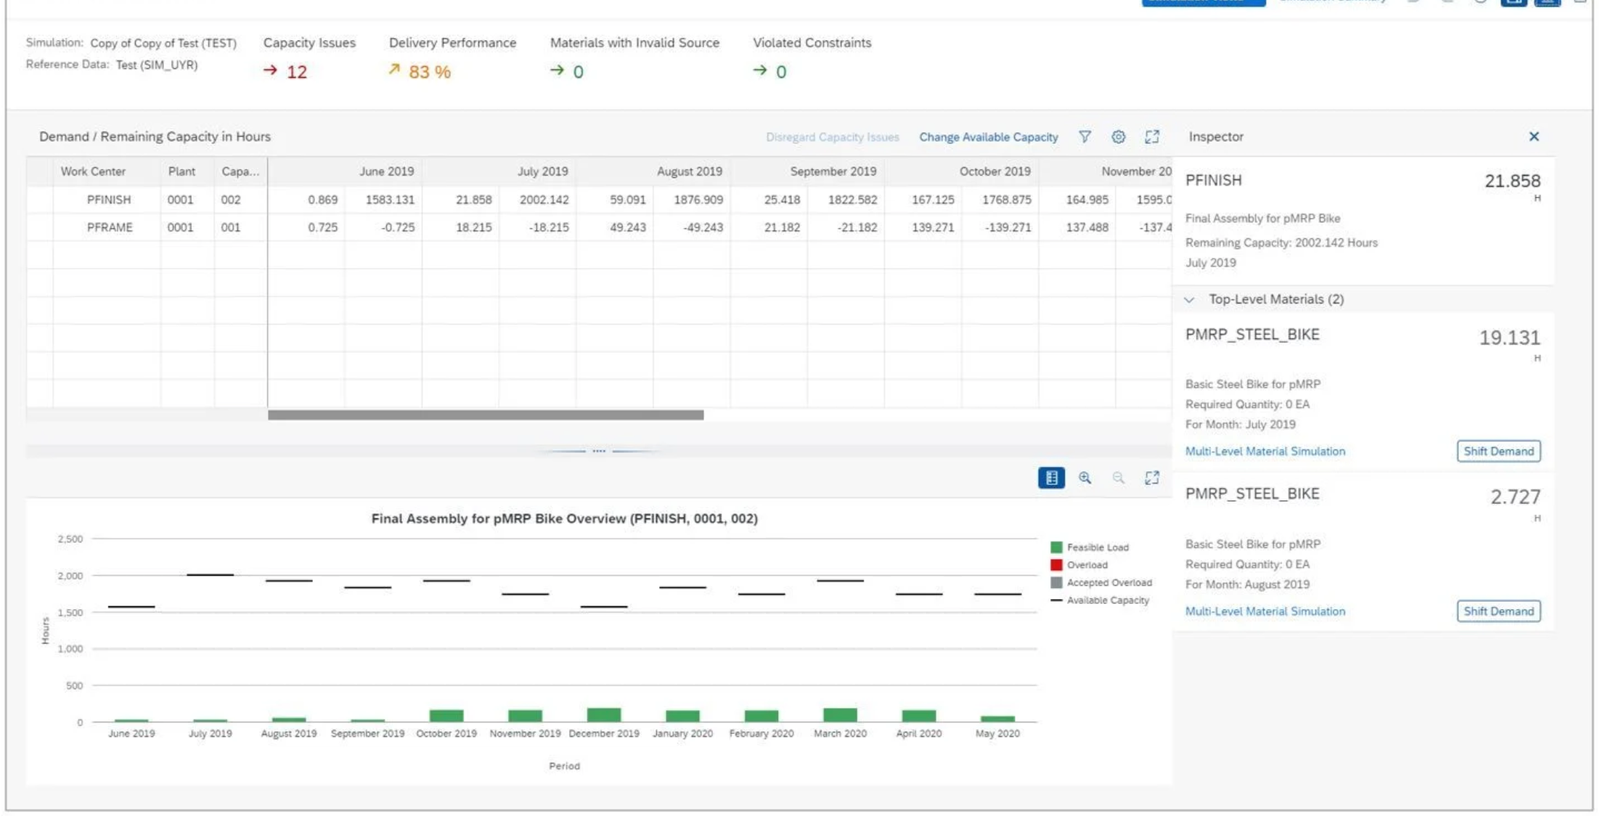
Task: Click Change Available Capacity
Action: click(x=988, y=137)
